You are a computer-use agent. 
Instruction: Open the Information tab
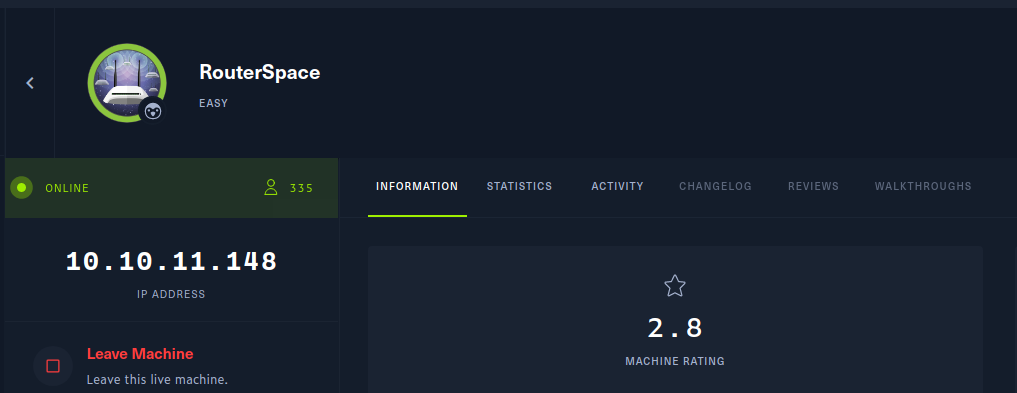point(417,186)
